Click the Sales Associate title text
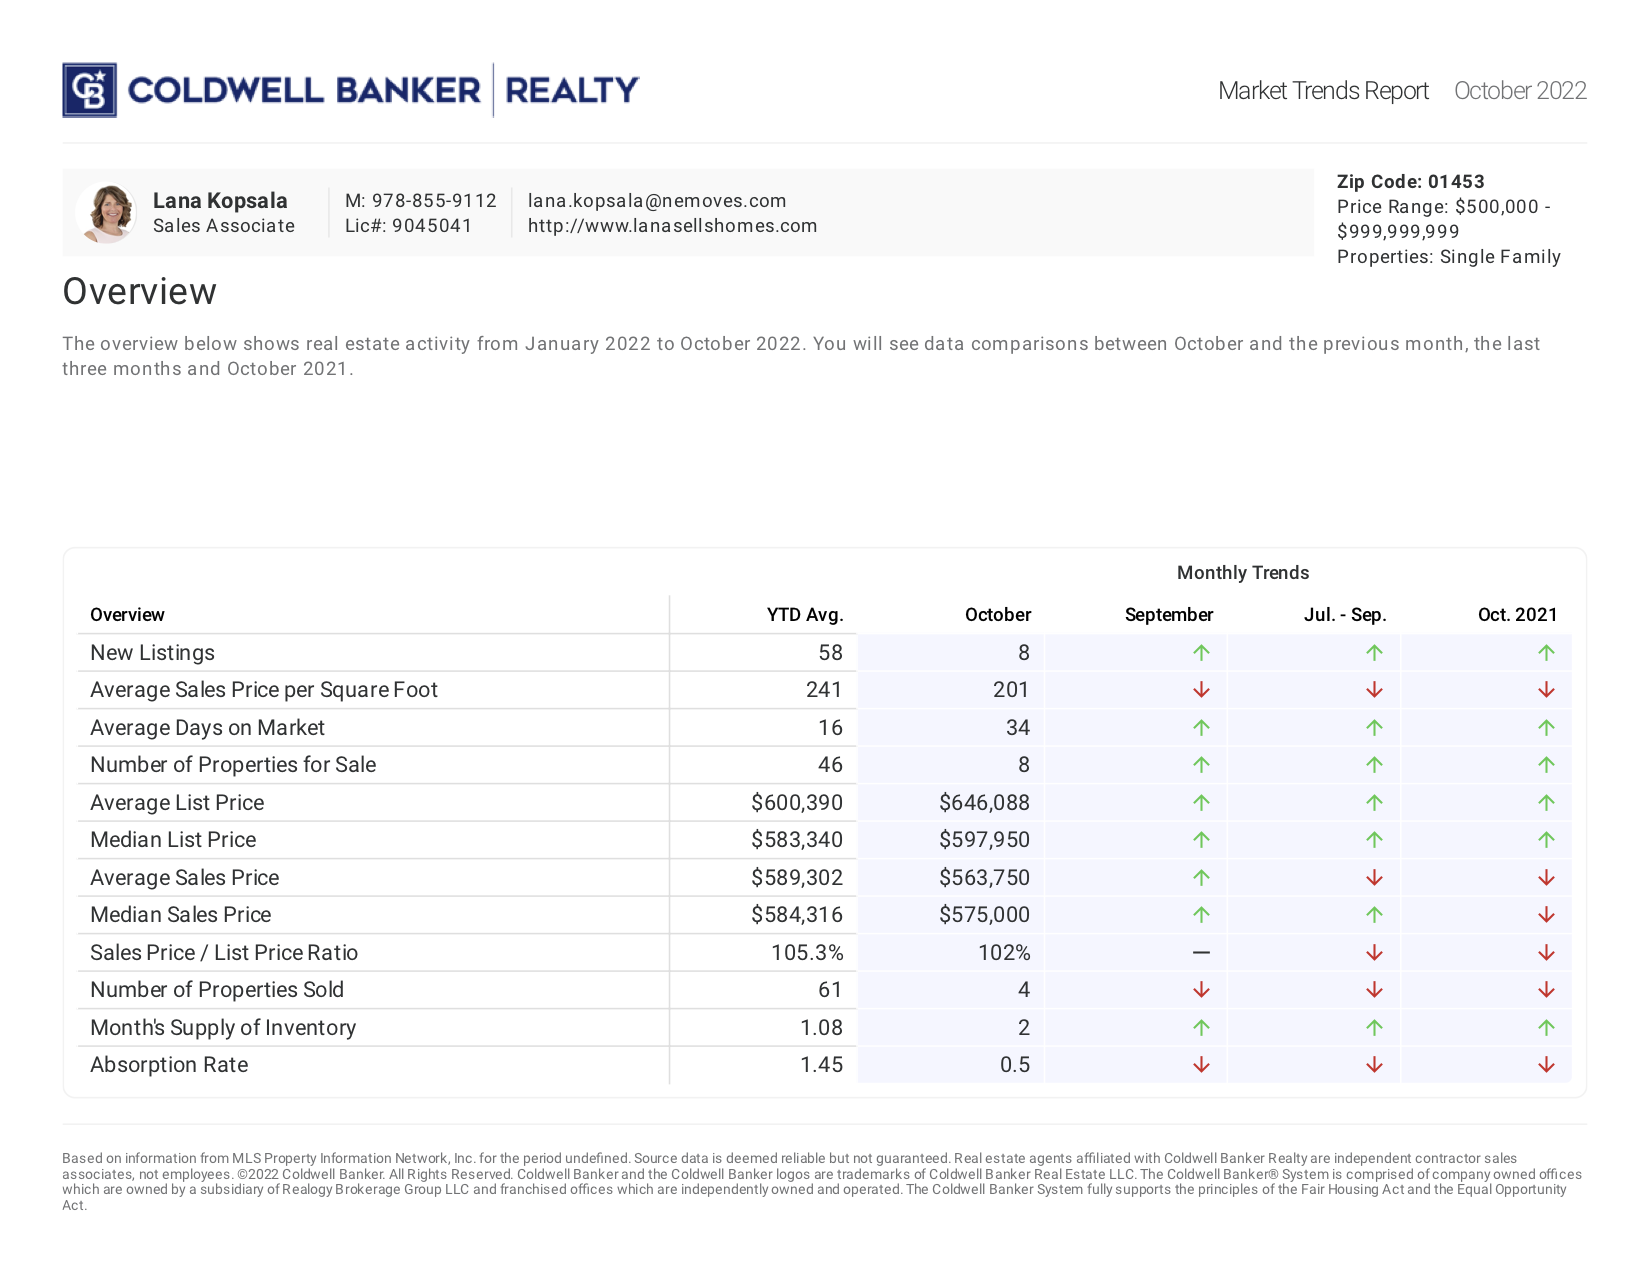Viewport: 1650px width, 1275px height. pos(224,226)
